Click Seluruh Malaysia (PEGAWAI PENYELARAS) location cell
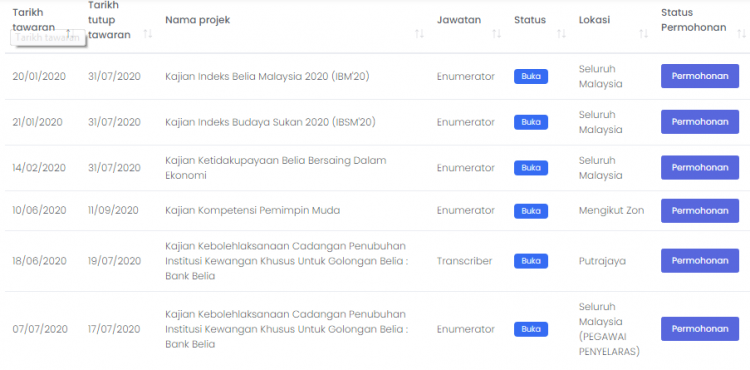Screen dimensions: 750x370 point(609,329)
